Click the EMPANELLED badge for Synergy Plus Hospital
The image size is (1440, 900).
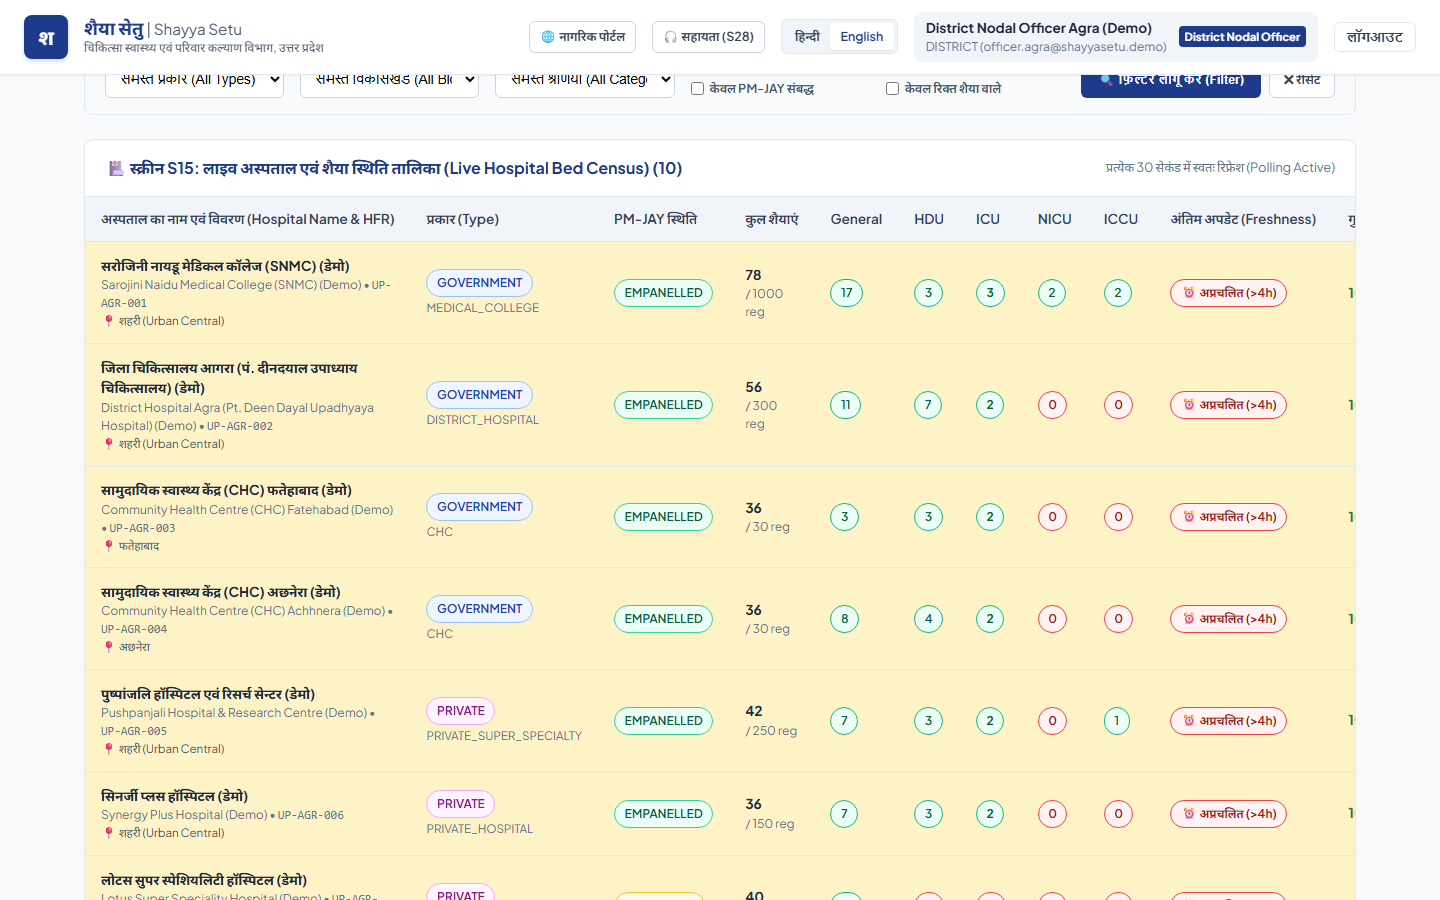[x=663, y=814]
